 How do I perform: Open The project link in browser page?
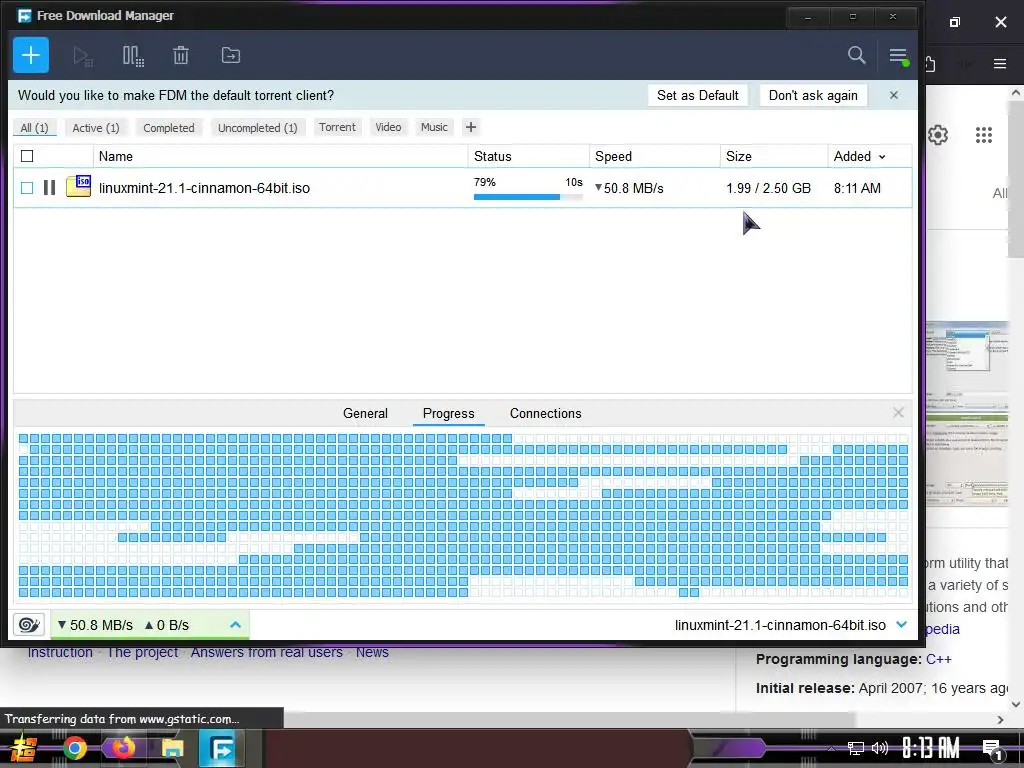(x=142, y=652)
